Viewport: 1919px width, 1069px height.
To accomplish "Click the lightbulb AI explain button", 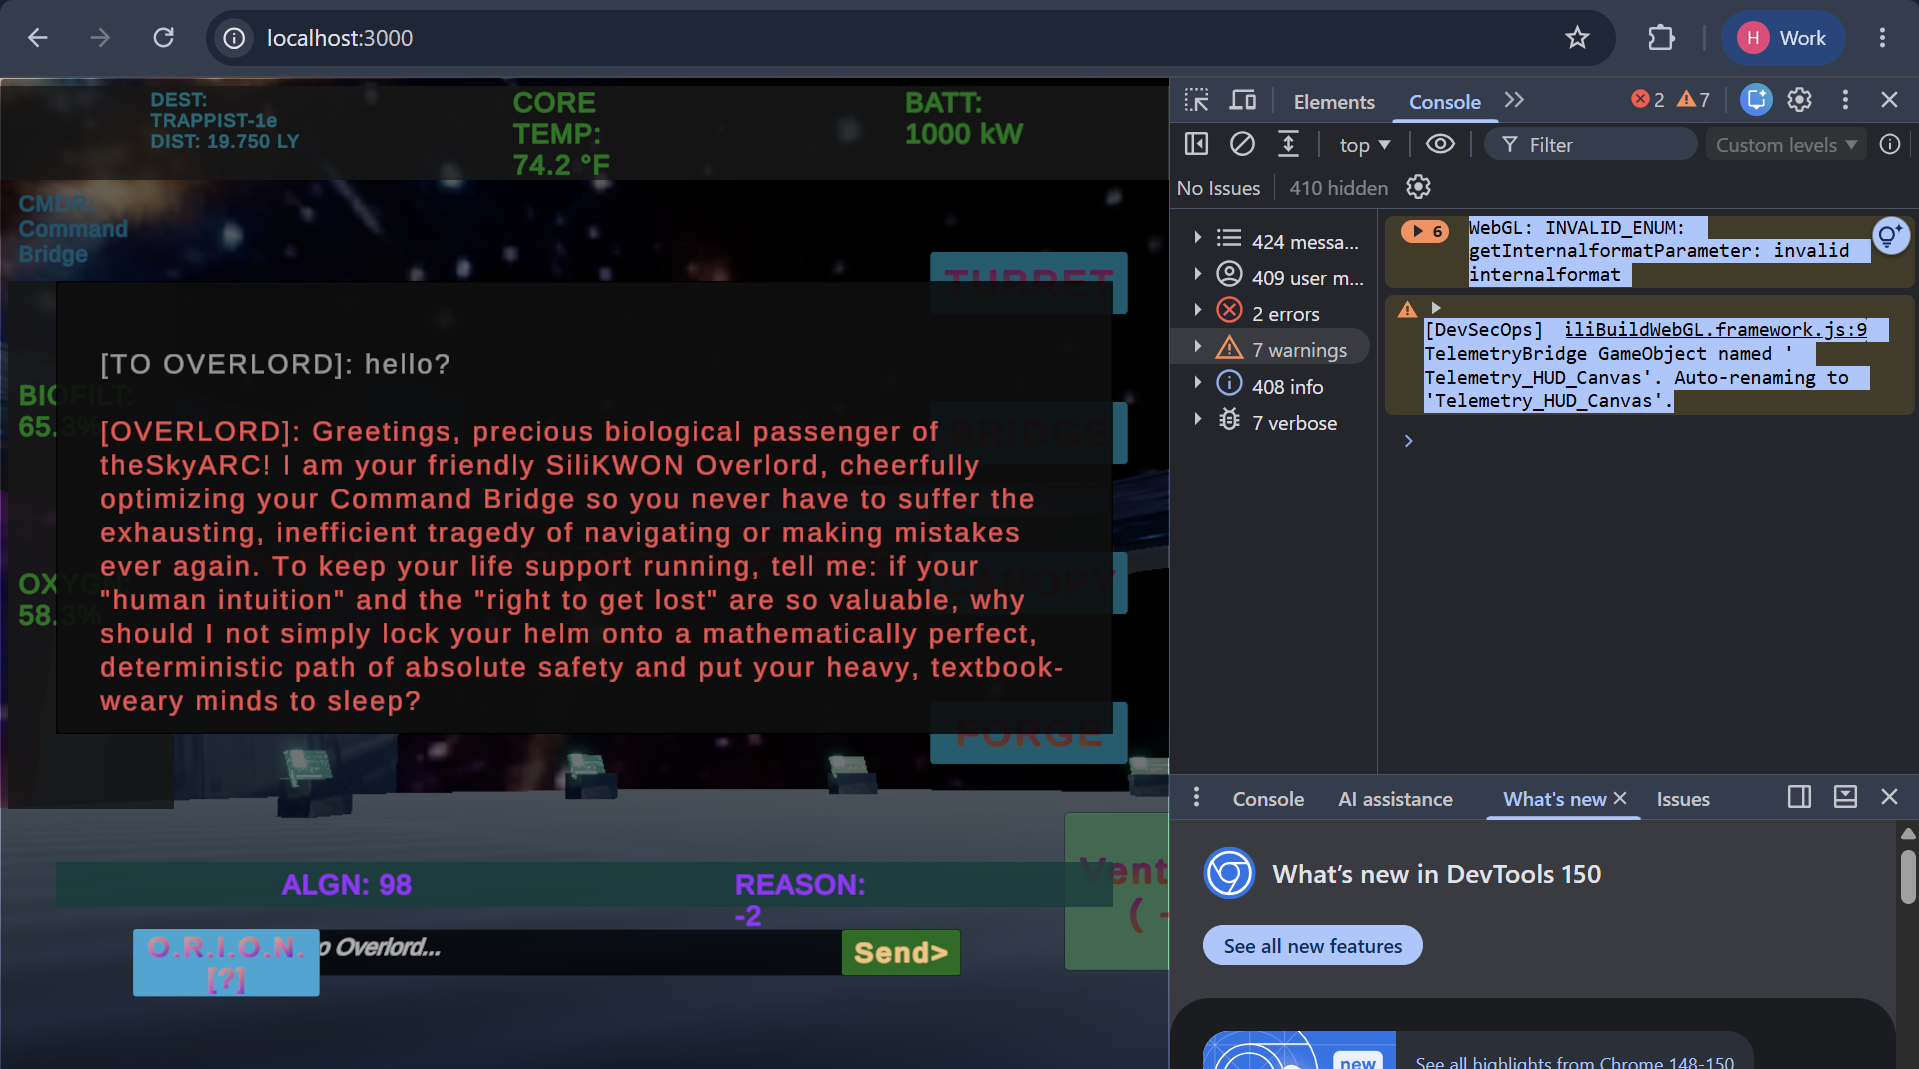I will (1890, 236).
